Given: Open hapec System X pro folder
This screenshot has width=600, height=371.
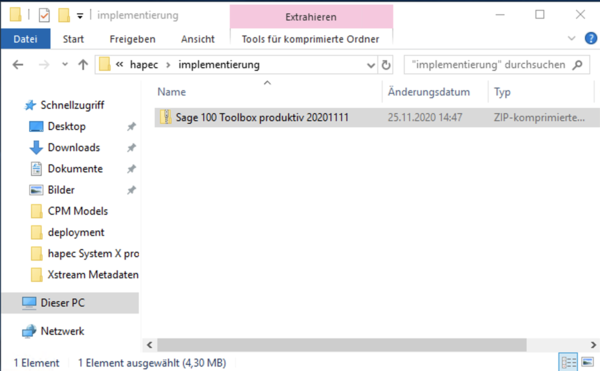Looking at the screenshot, I should click(x=93, y=254).
